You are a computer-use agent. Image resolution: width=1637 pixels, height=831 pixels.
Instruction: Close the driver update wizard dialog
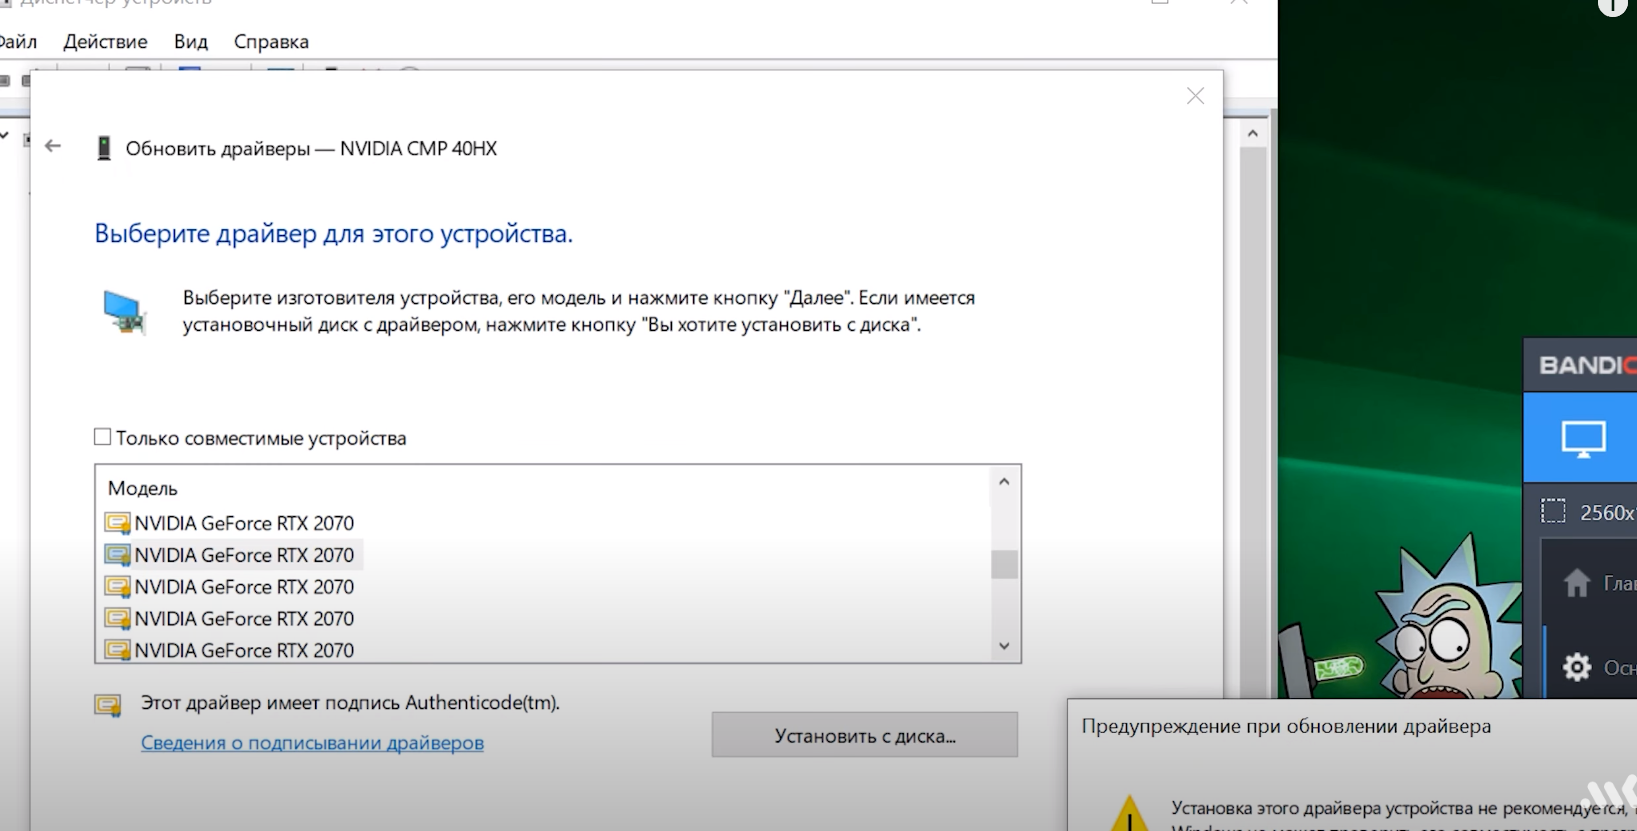tap(1195, 96)
